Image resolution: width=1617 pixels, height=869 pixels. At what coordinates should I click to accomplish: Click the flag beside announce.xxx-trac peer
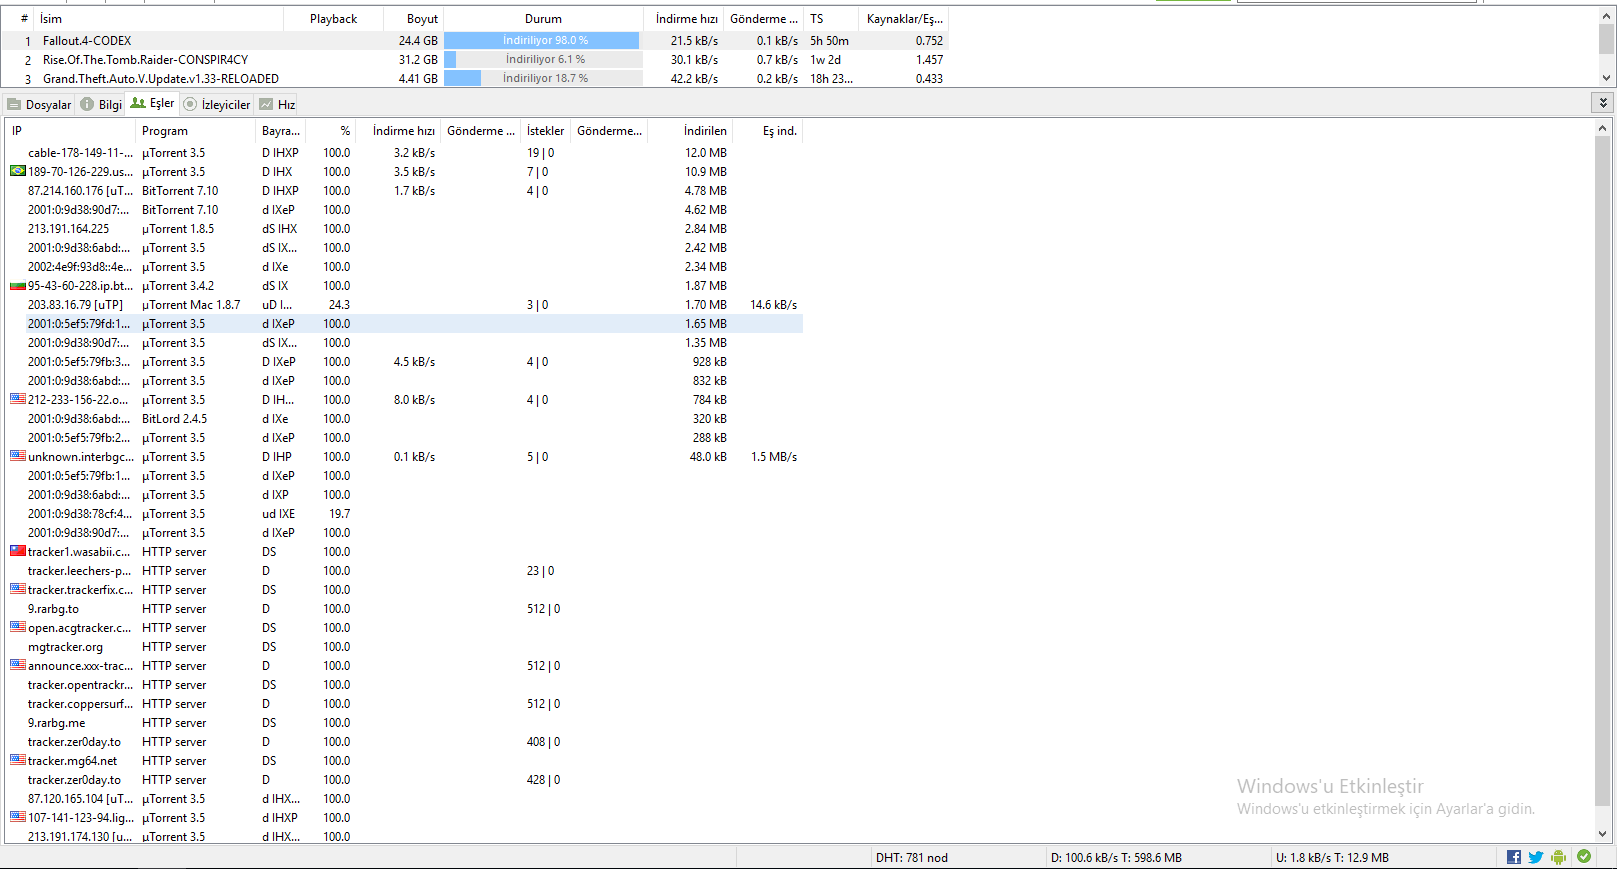pyautogui.click(x=18, y=665)
